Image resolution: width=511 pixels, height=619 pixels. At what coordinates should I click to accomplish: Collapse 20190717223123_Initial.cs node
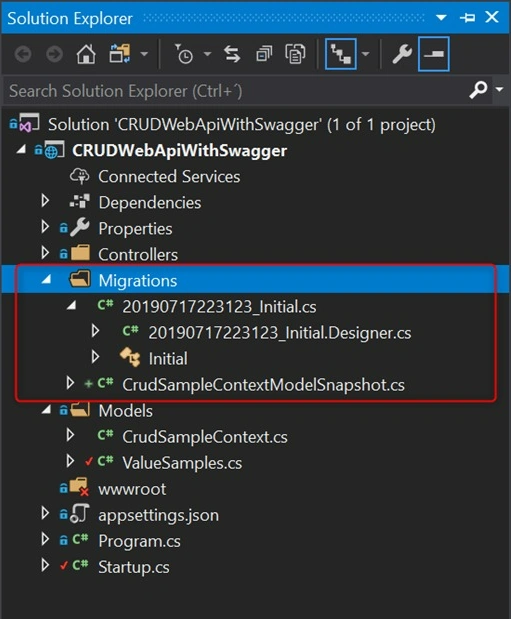coord(71,306)
